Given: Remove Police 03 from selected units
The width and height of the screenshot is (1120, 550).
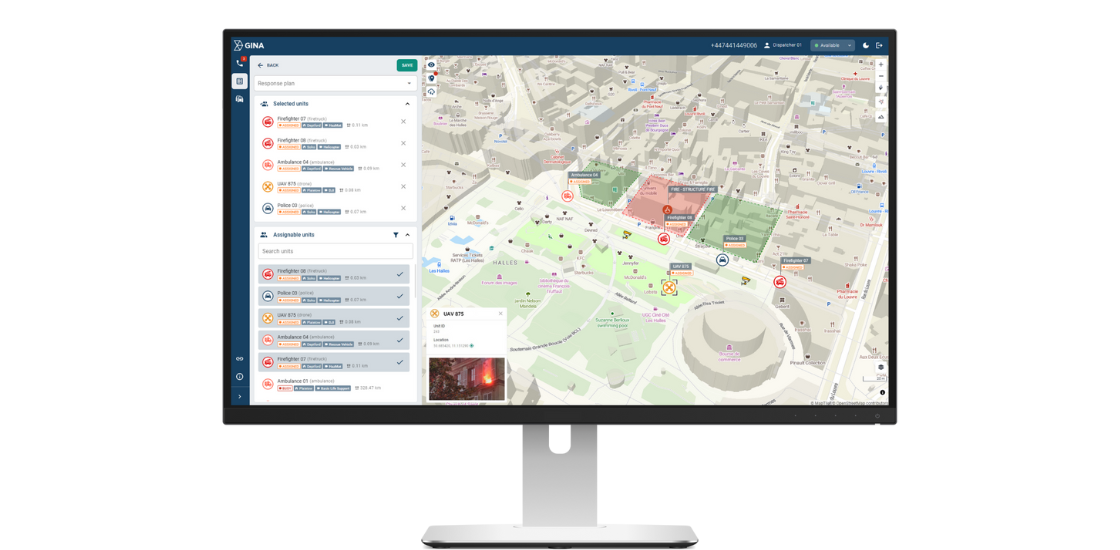Looking at the screenshot, I should (x=403, y=208).
